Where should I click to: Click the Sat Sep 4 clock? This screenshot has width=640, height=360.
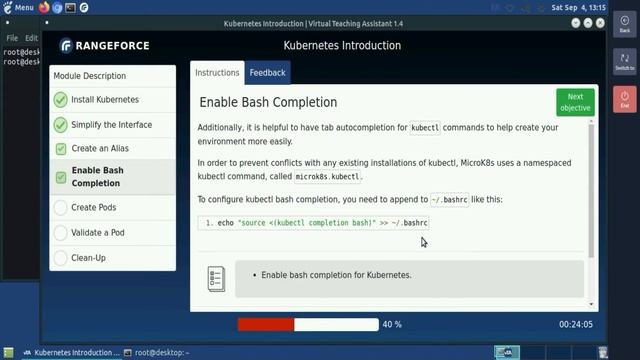tap(578, 7)
